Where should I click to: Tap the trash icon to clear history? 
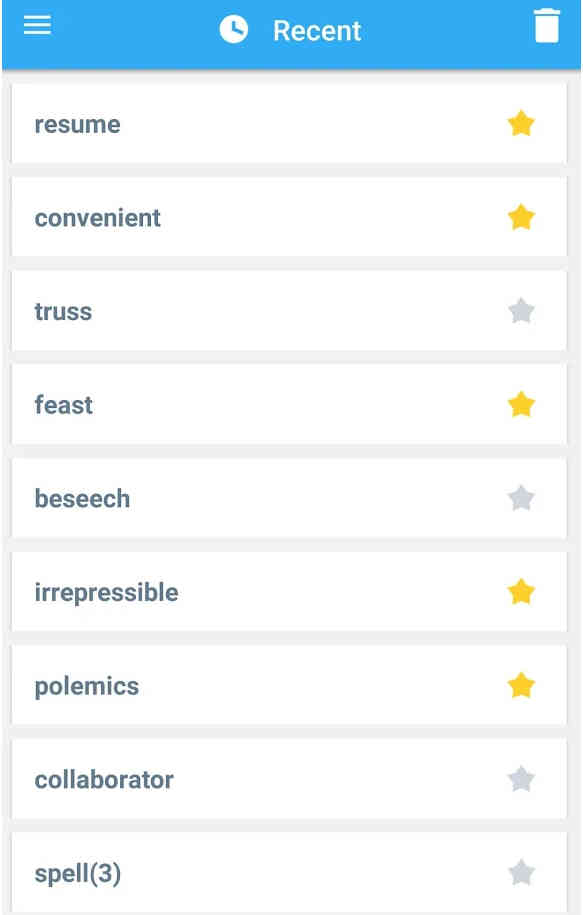click(x=547, y=26)
